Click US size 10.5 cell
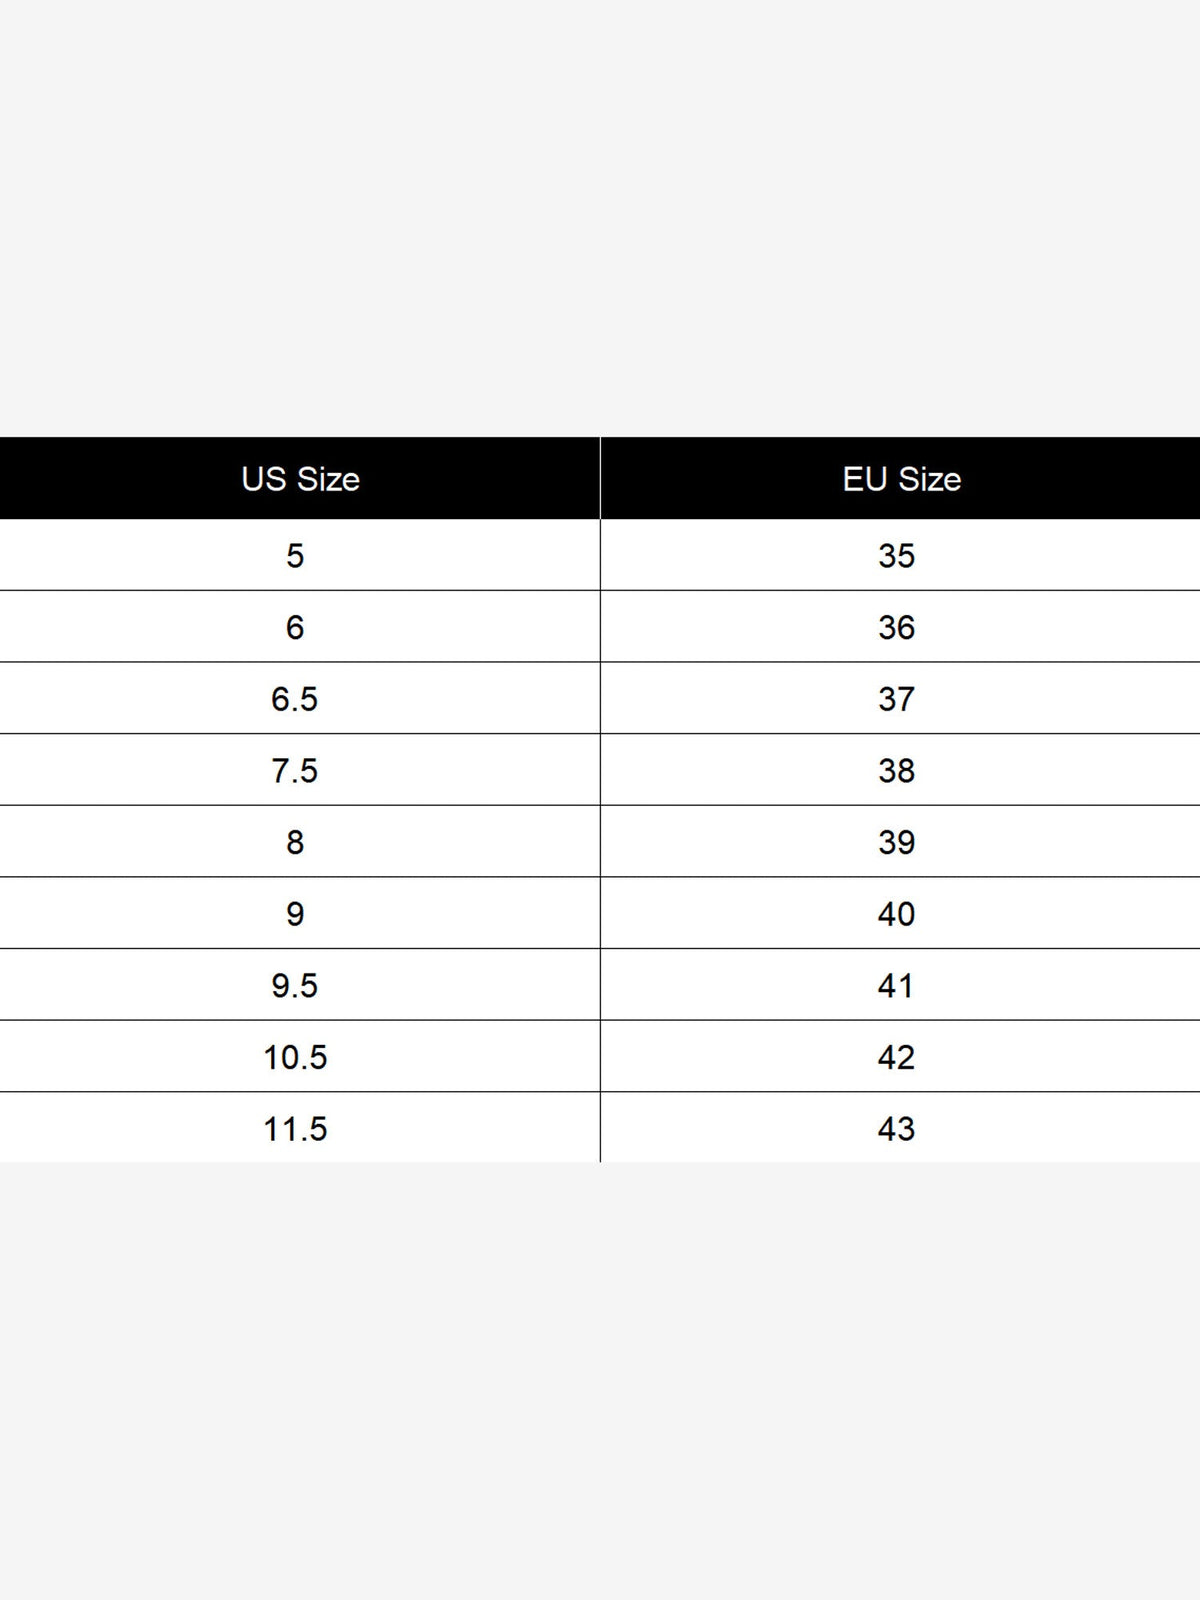 tap(300, 1057)
